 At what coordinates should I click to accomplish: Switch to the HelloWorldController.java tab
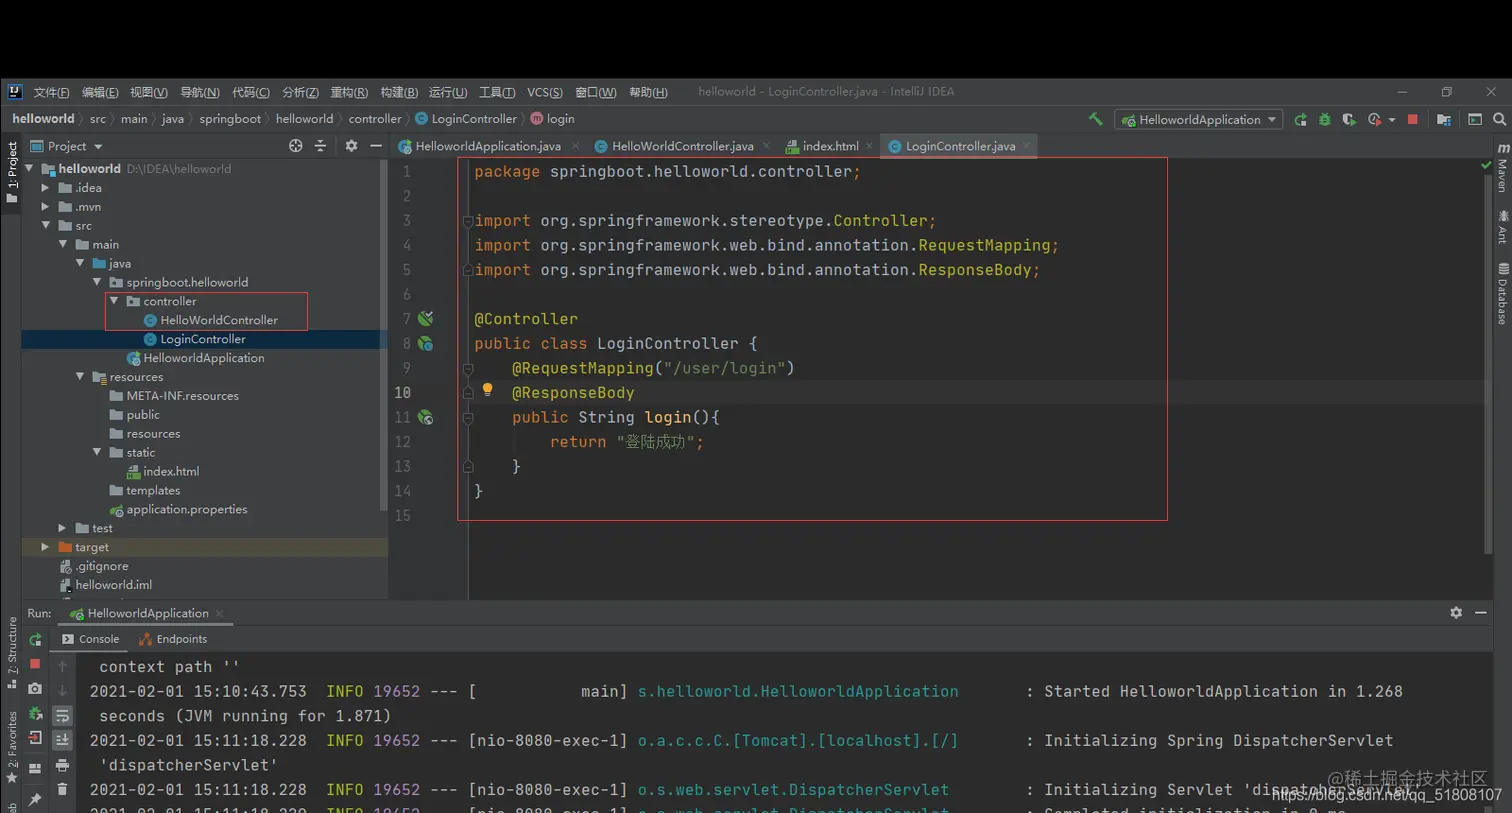click(682, 146)
